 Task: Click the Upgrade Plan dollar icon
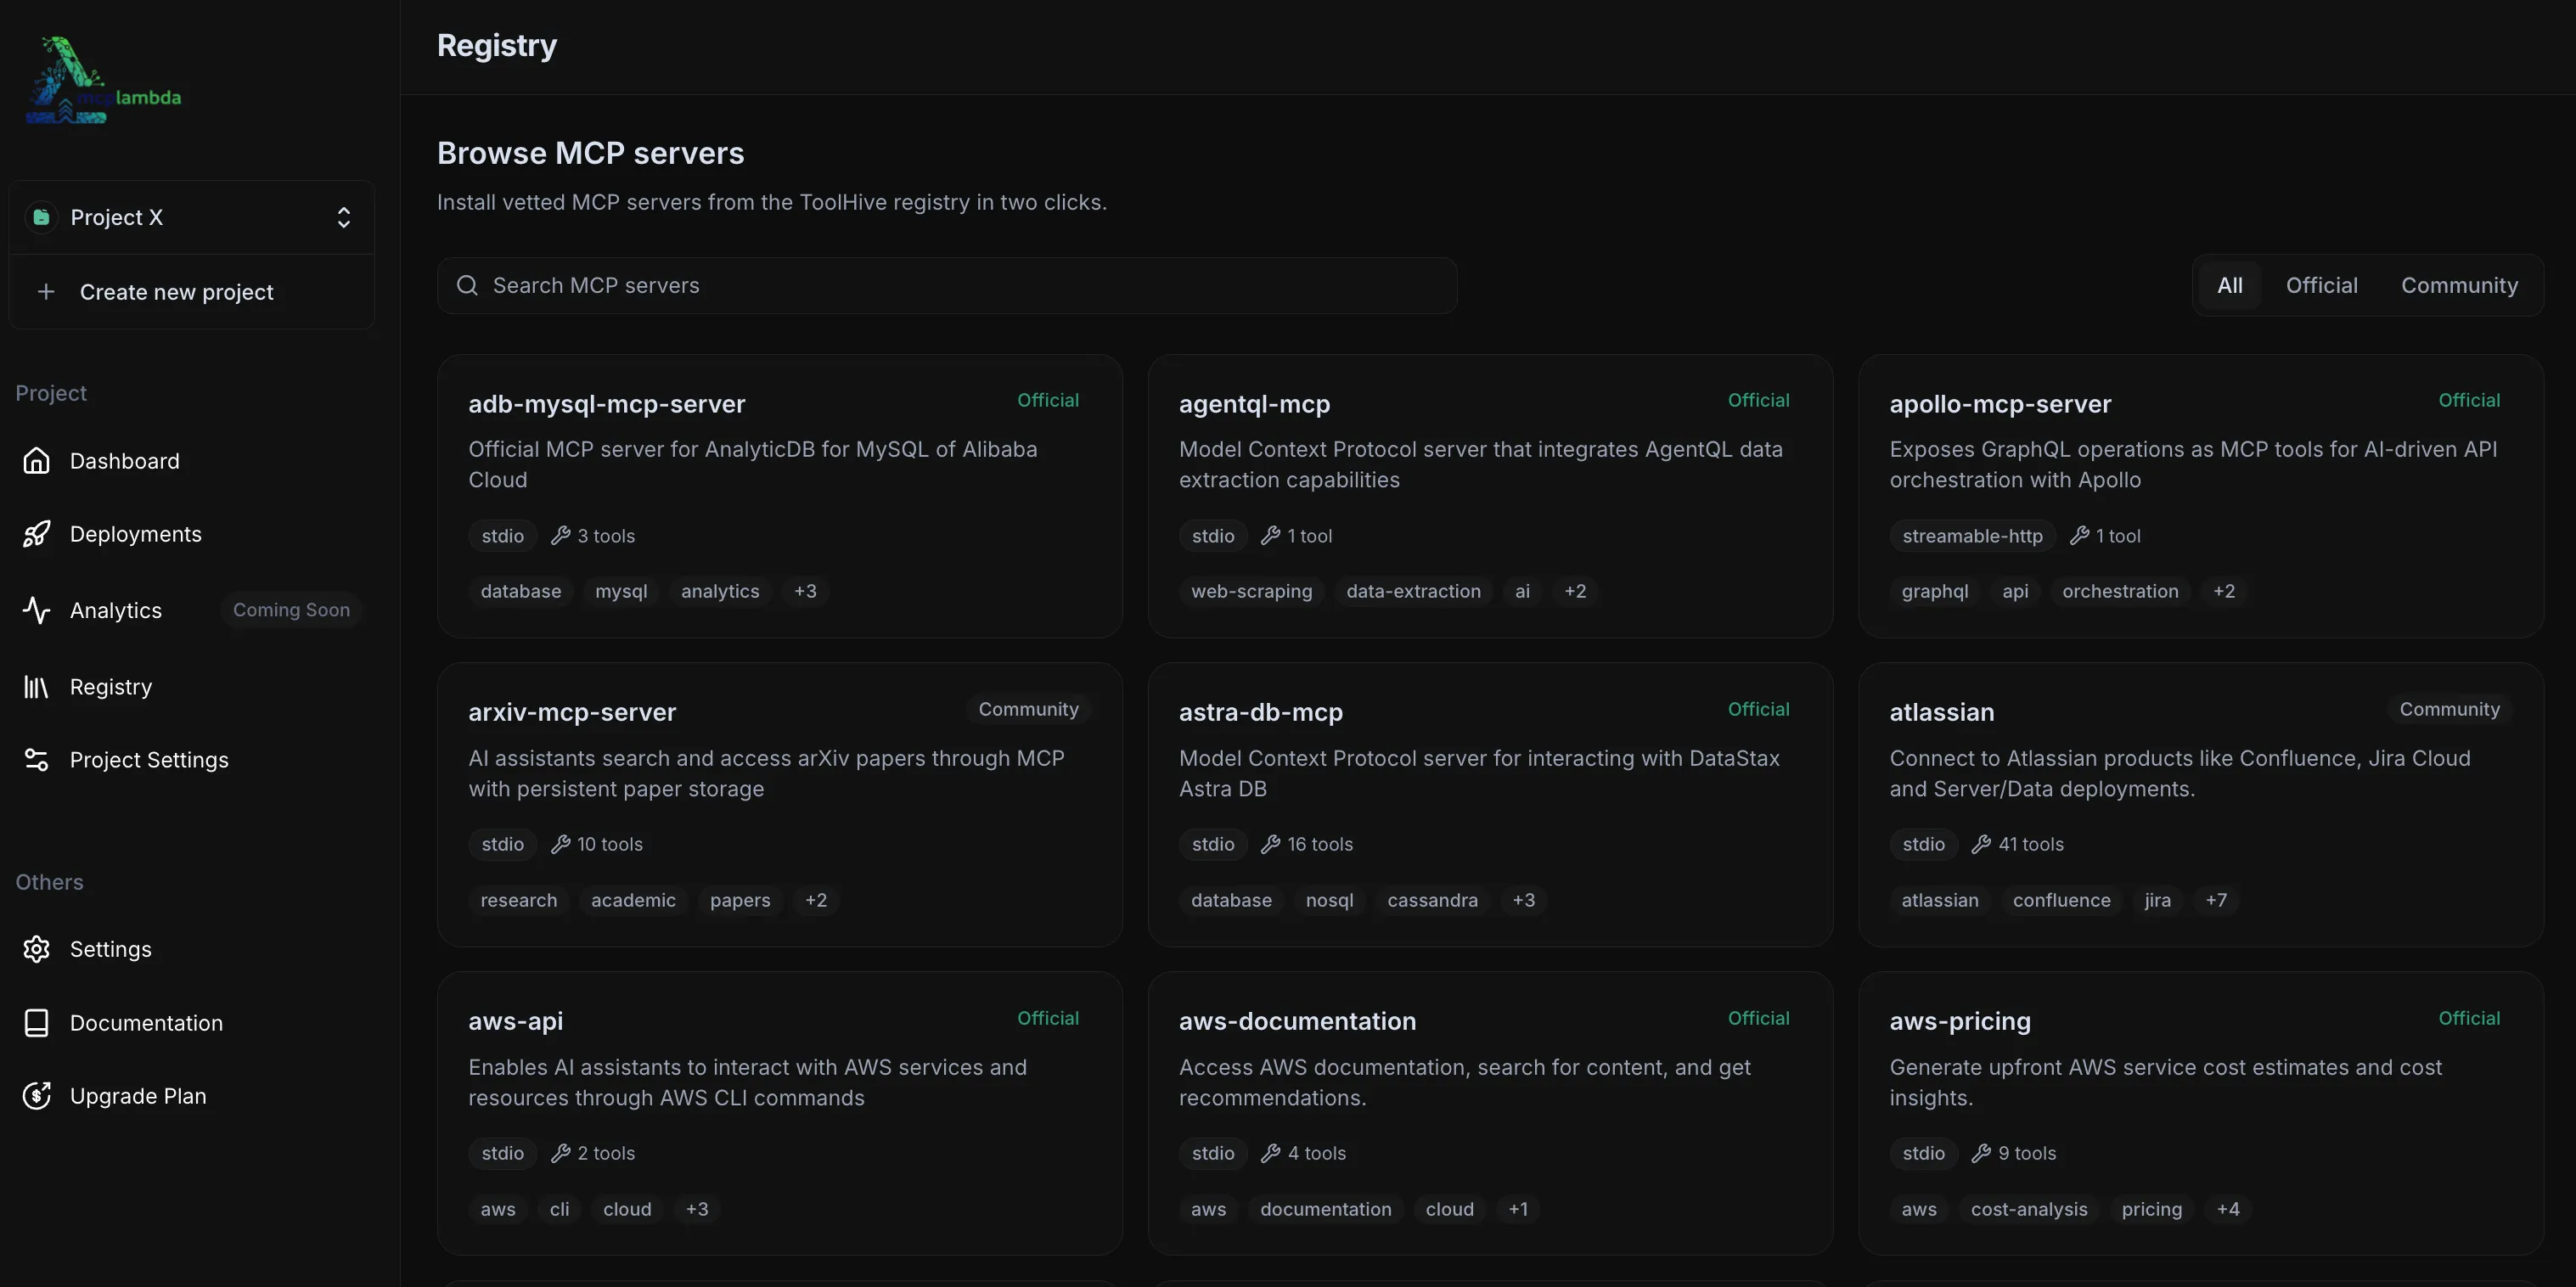pos(37,1096)
